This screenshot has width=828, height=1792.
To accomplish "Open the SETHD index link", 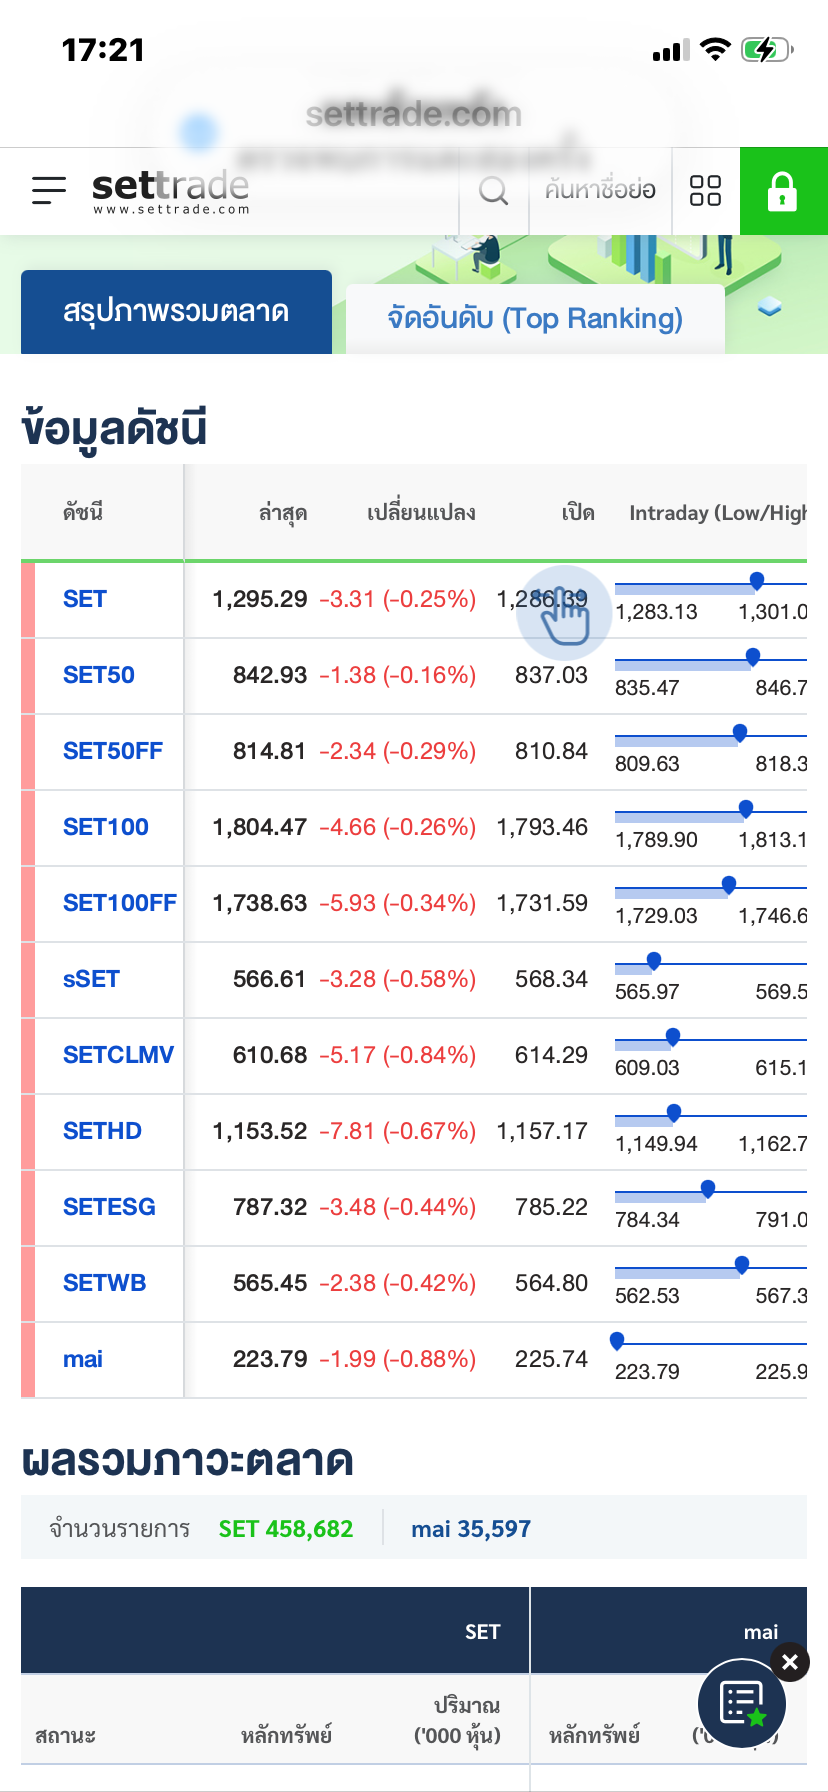I will point(102,1131).
